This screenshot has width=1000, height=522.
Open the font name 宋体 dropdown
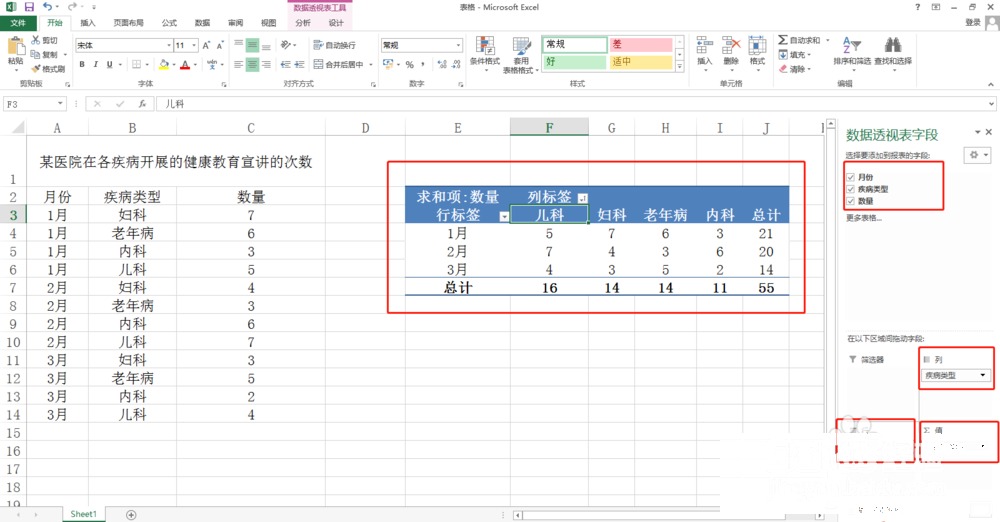169,45
